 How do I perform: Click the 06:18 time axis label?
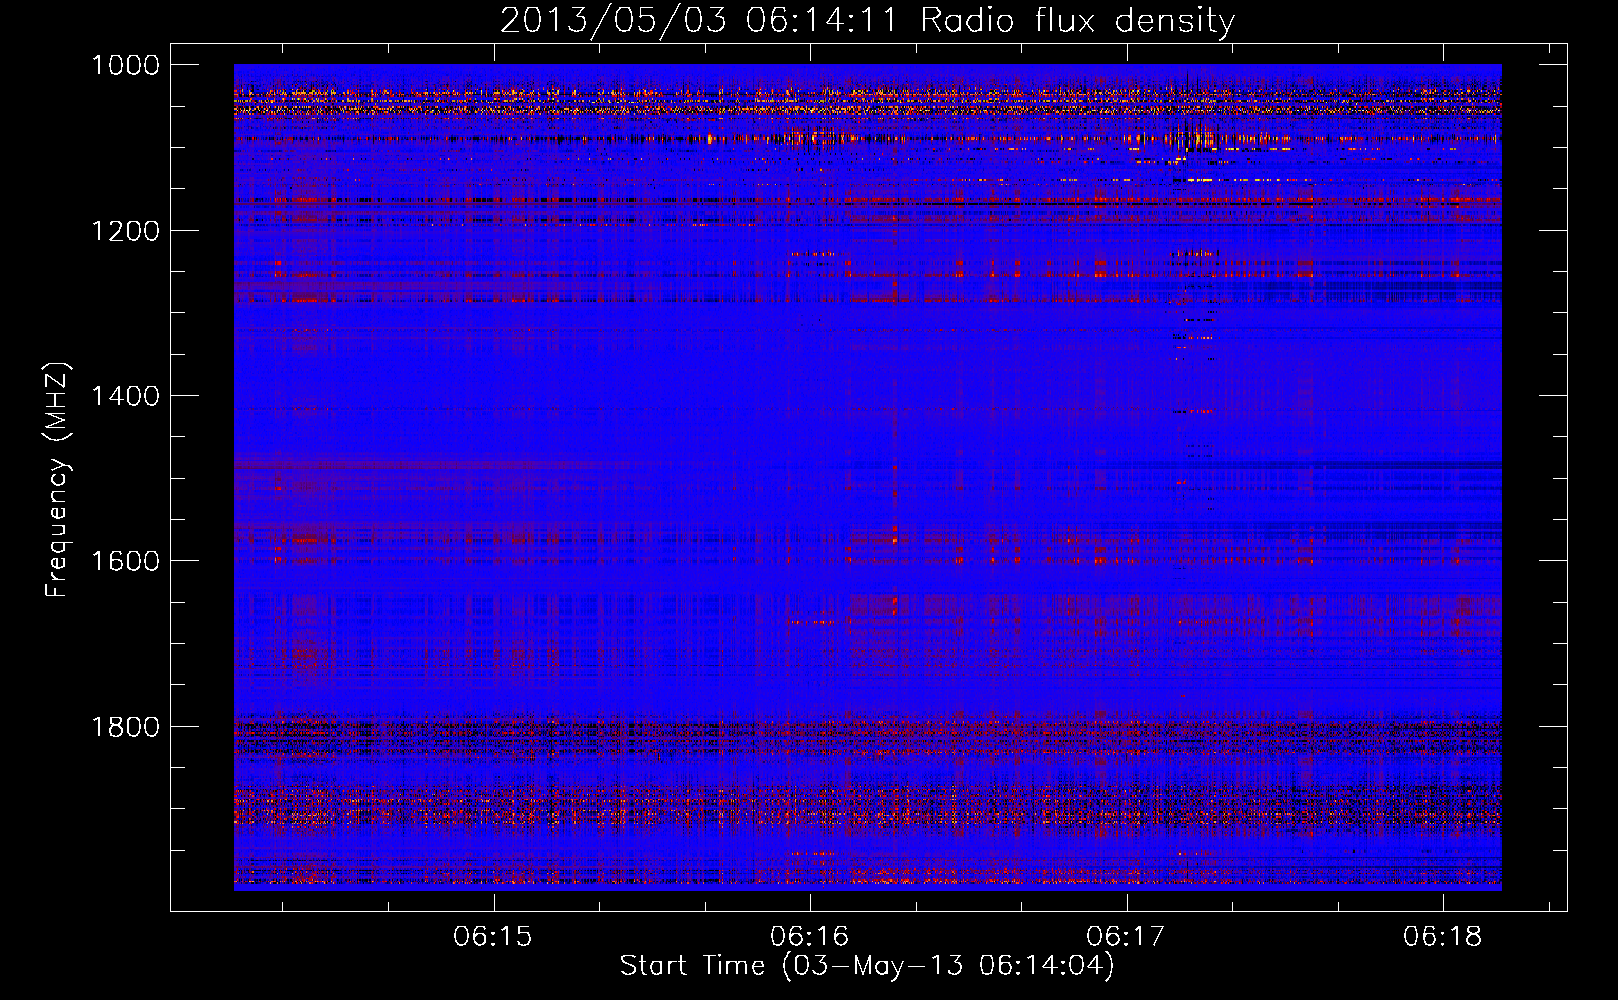[1443, 936]
